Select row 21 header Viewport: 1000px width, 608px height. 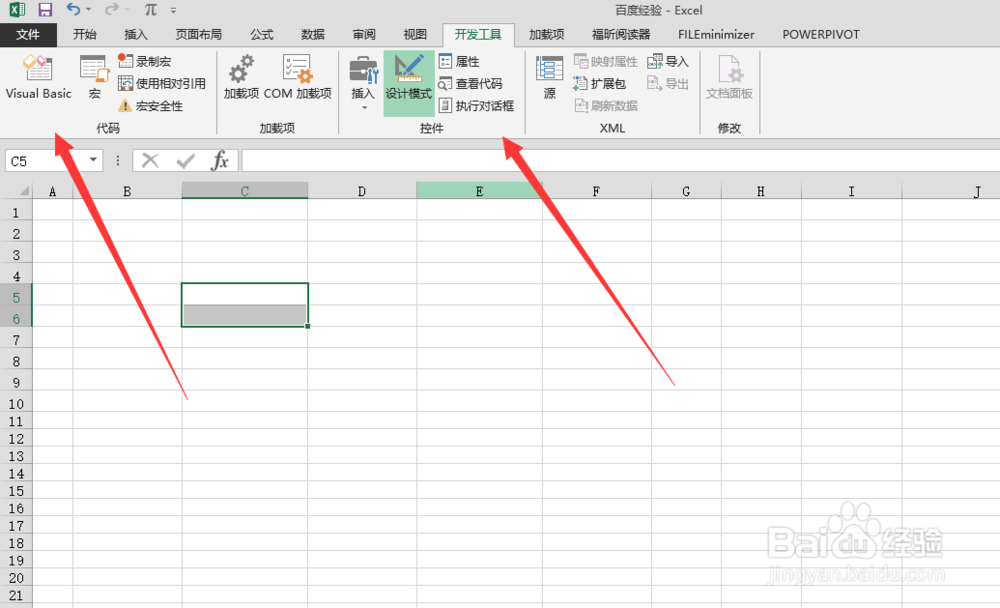pyautogui.click(x=16, y=595)
